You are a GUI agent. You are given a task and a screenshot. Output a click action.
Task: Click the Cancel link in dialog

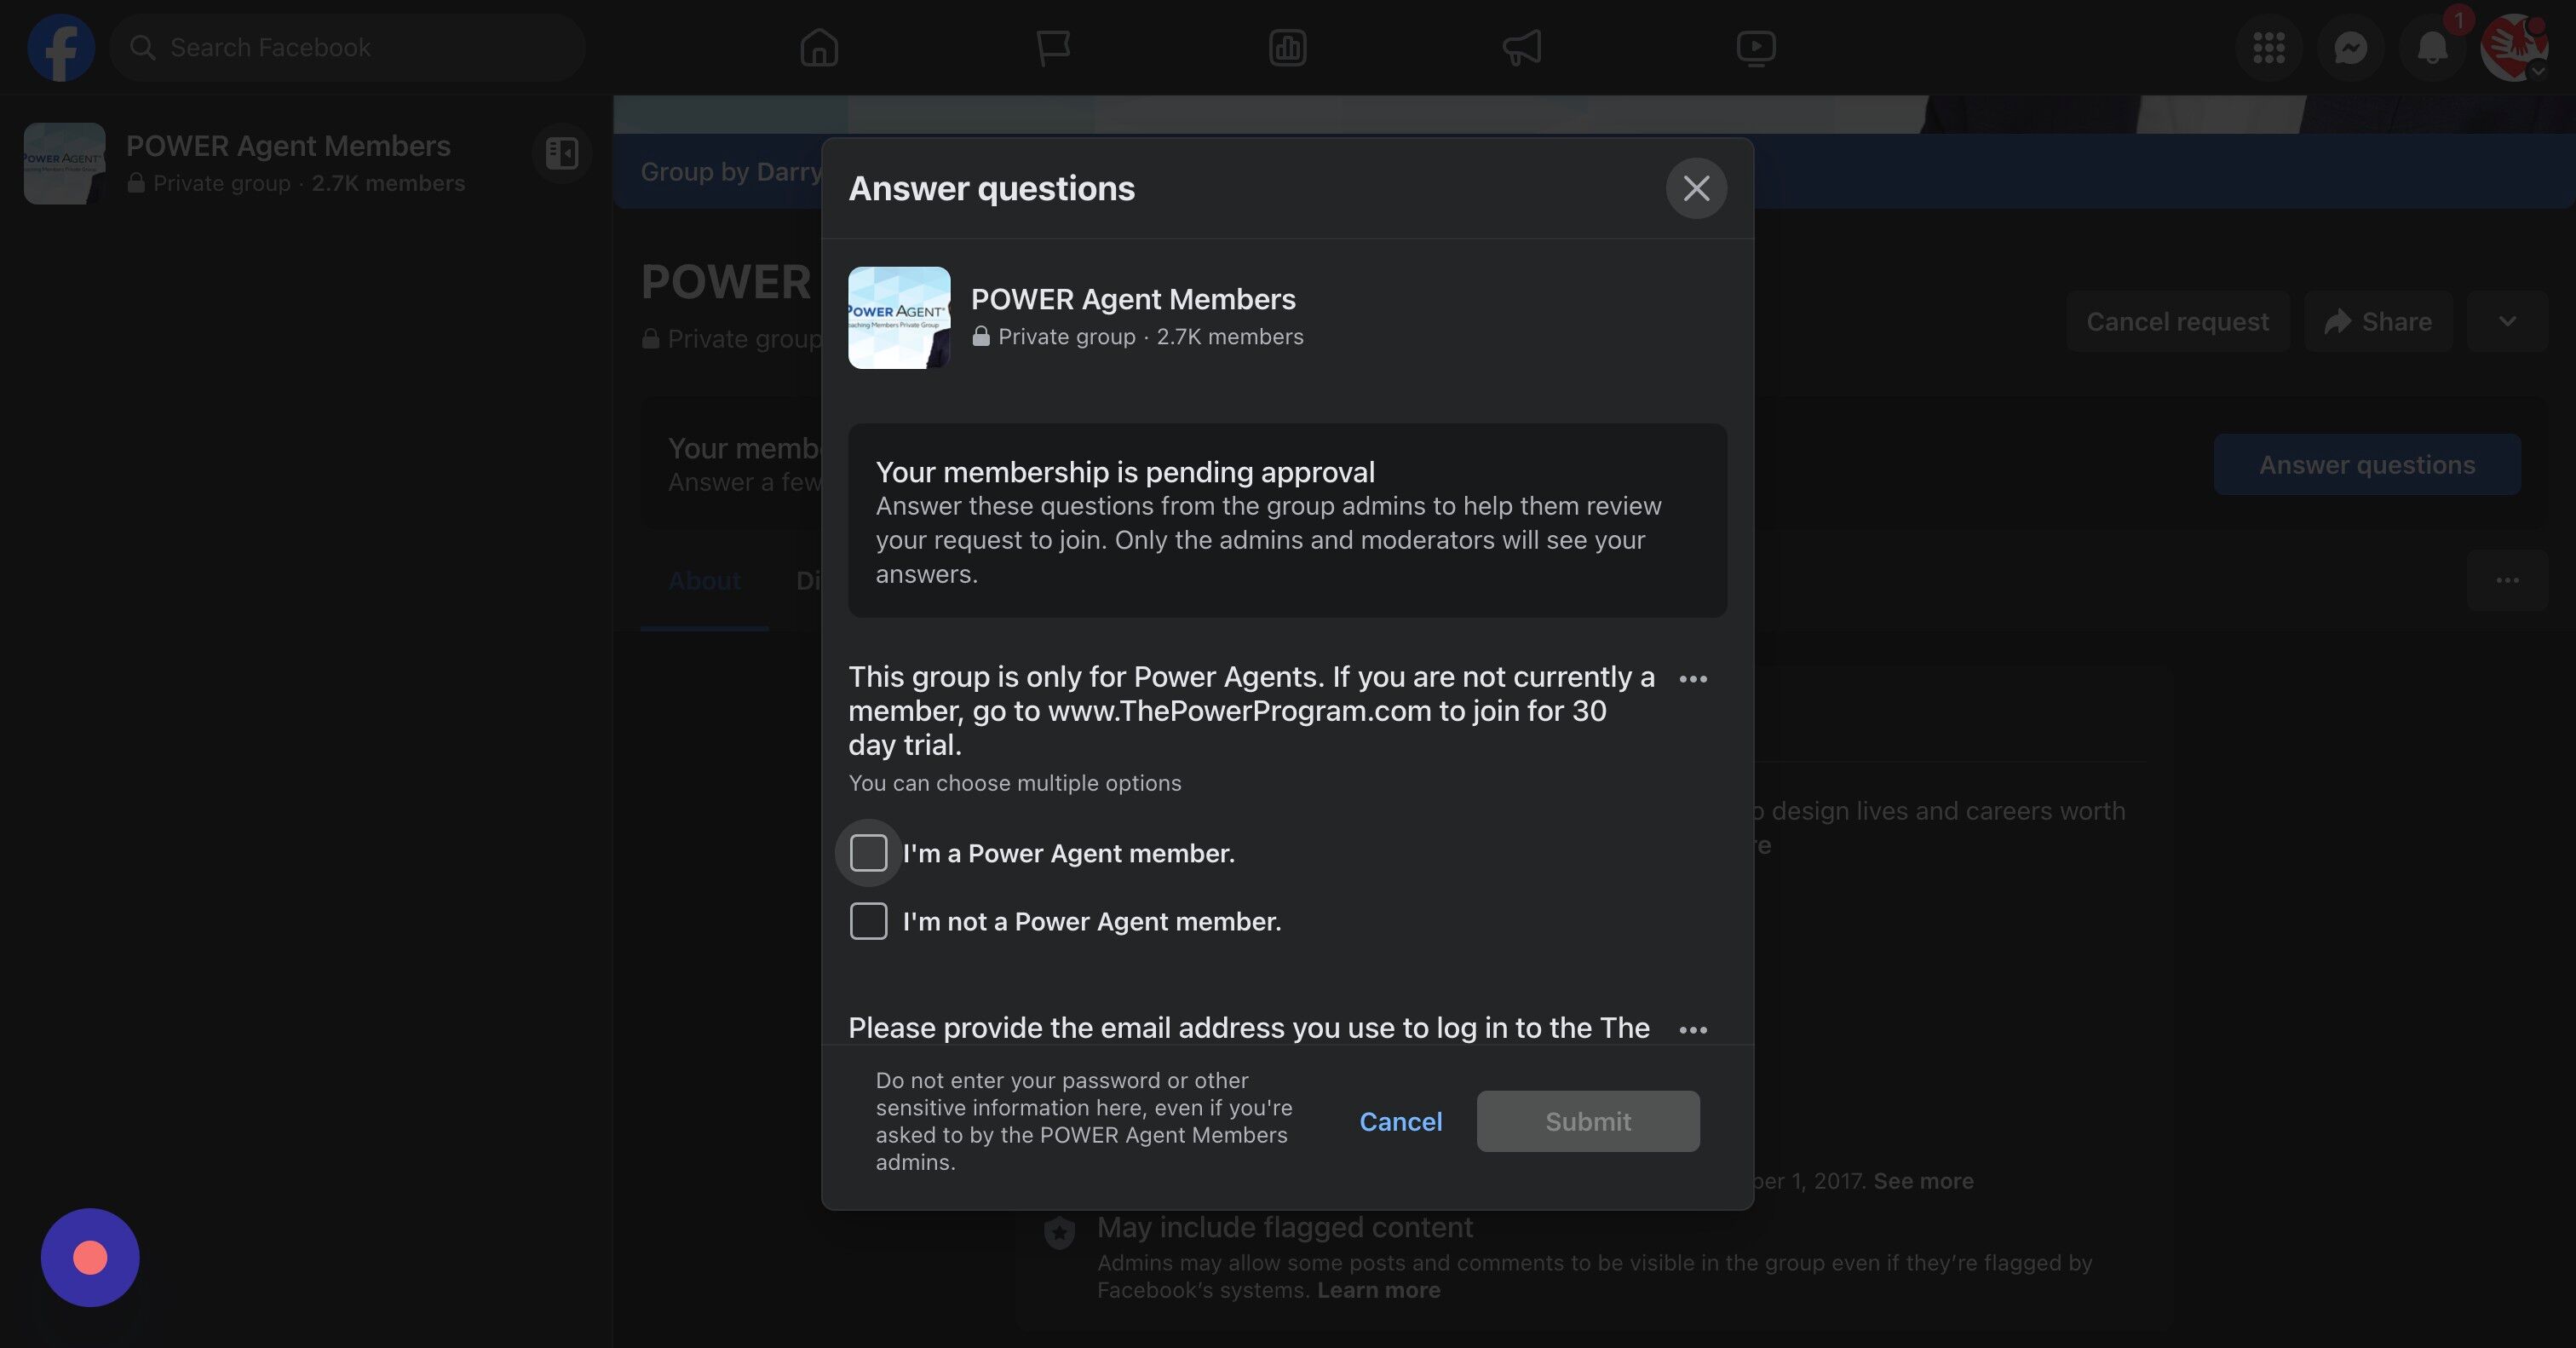pos(1400,1121)
